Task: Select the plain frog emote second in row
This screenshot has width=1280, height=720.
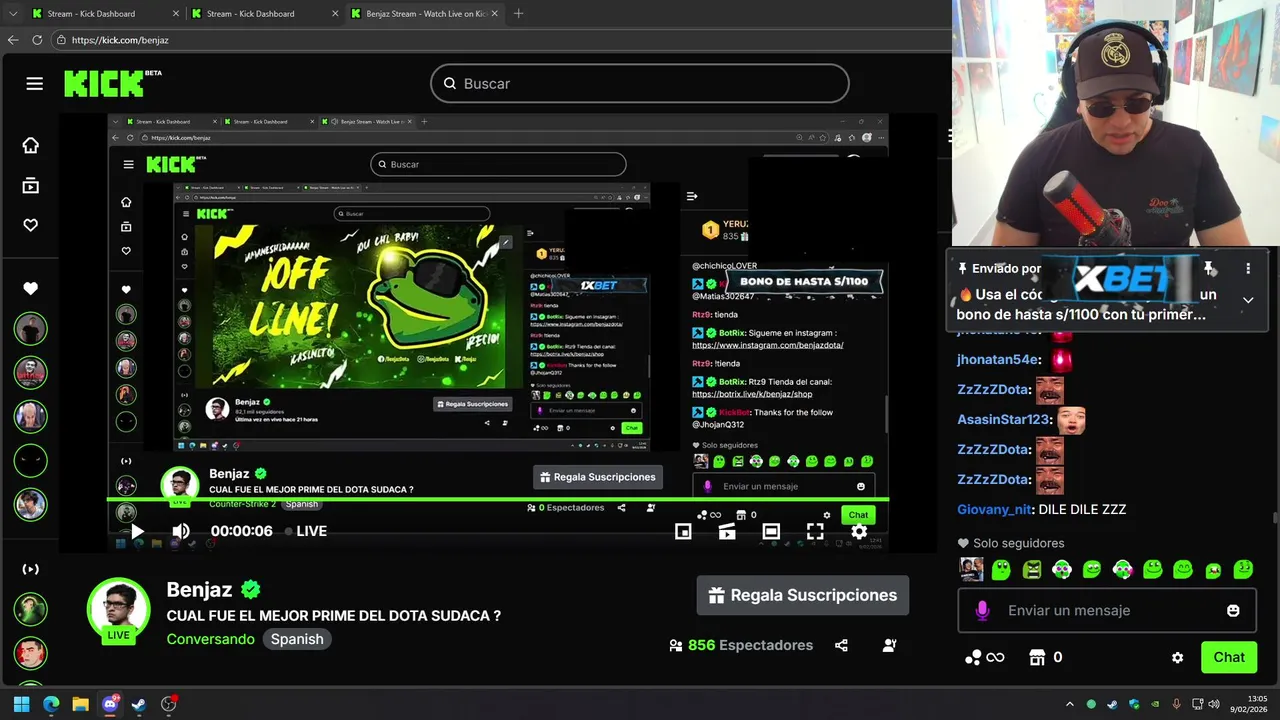Action: [x=1001, y=570]
